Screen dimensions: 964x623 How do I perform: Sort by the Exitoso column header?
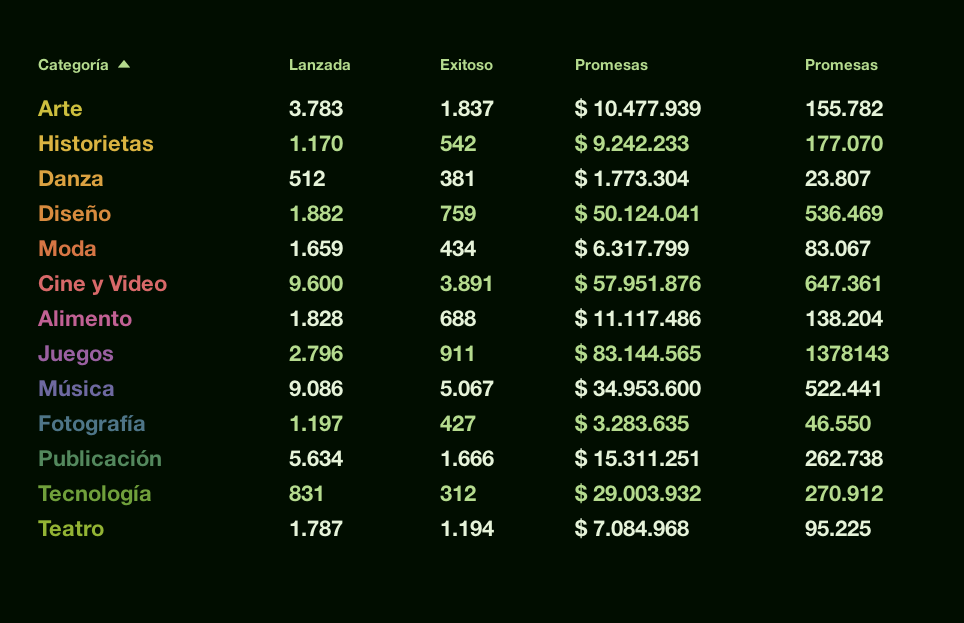pos(466,65)
